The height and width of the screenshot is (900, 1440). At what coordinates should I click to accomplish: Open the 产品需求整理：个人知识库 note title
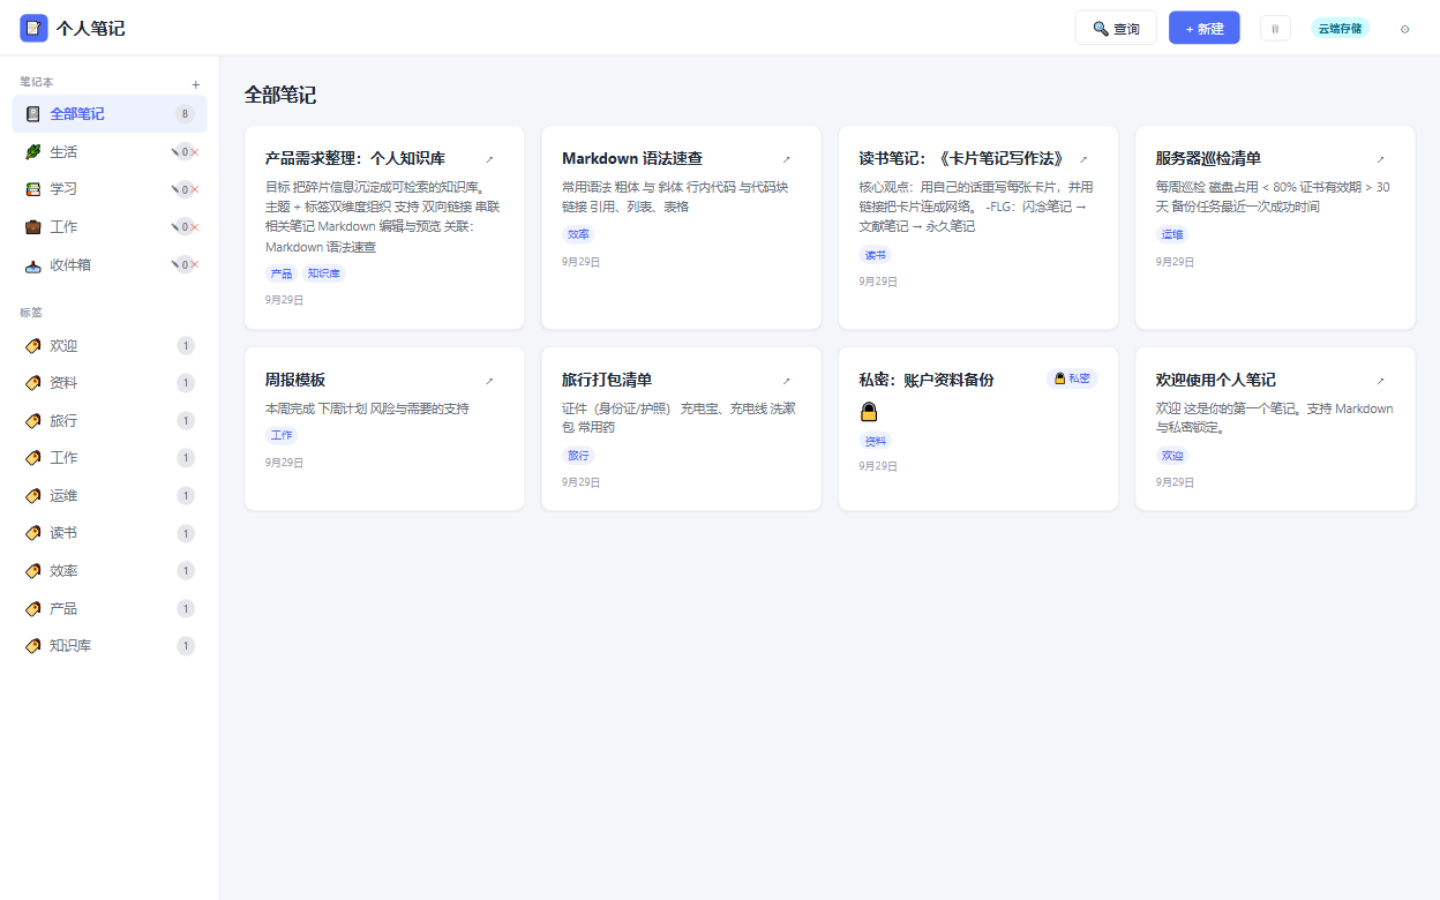click(x=355, y=158)
